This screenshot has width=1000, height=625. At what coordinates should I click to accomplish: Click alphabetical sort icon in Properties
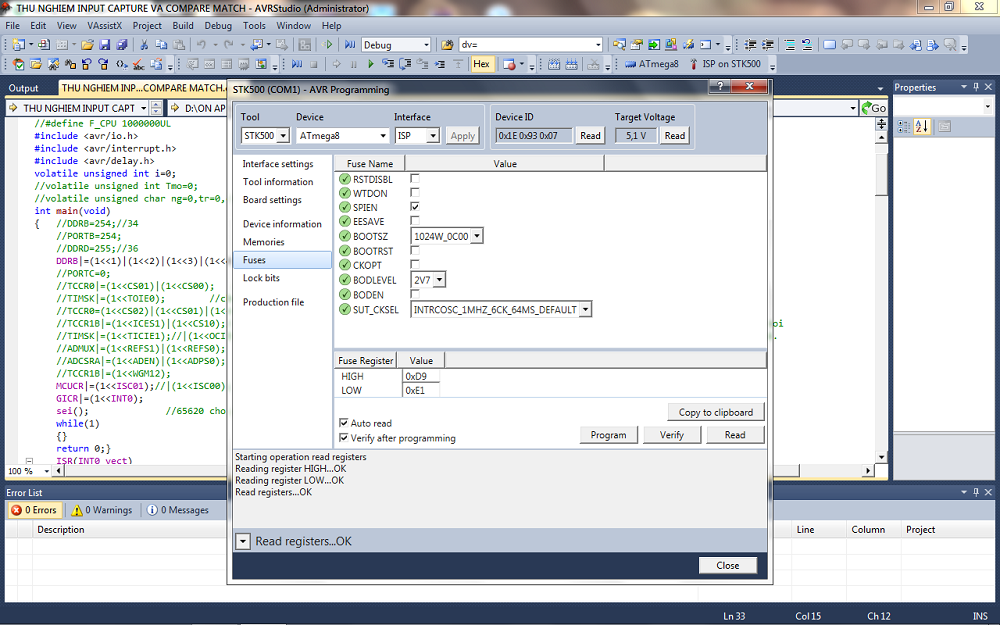click(922, 126)
